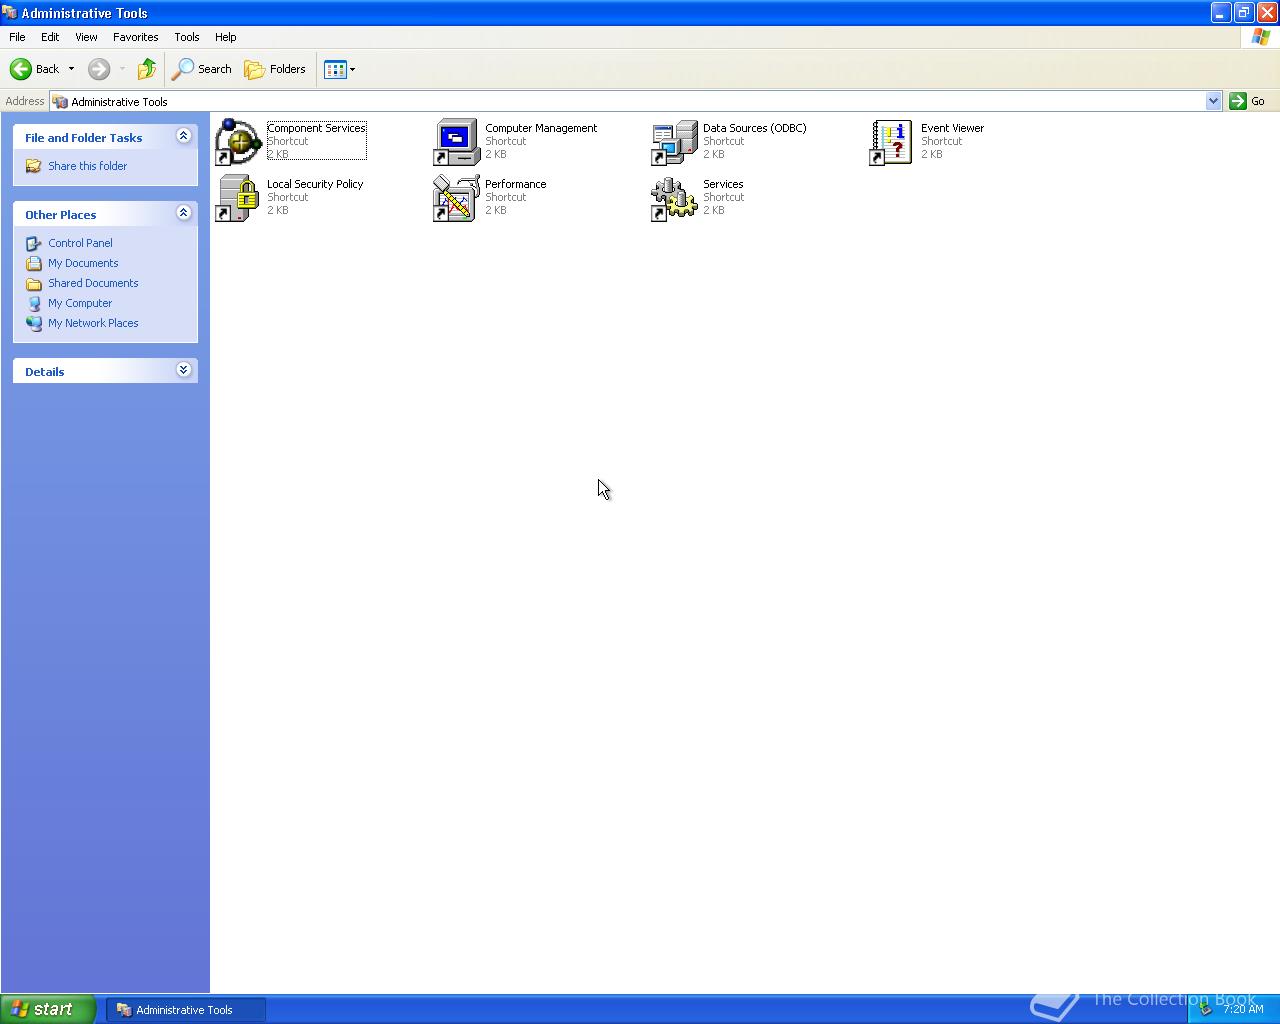
Task: Open the Back history dropdown arrow
Action: (71, 69)
